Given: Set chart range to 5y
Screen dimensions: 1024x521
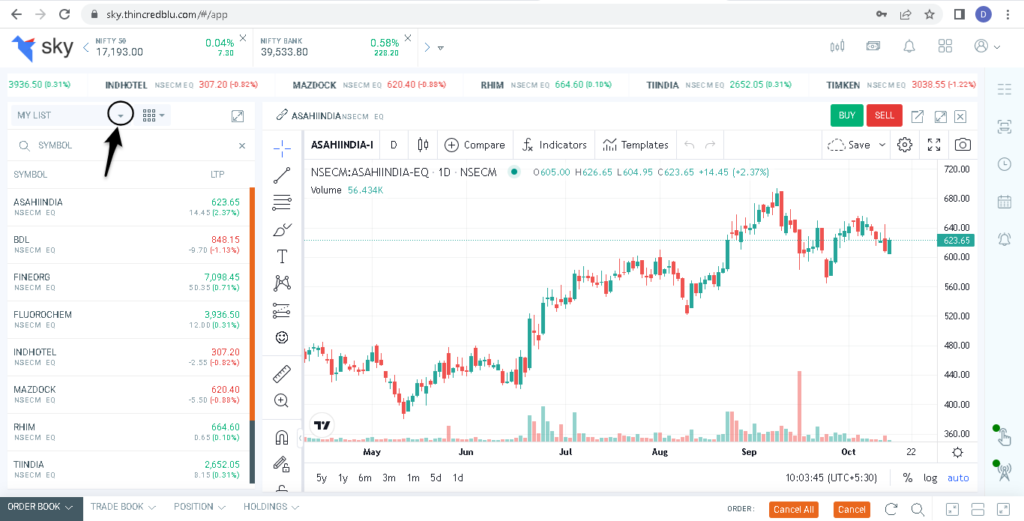Looking at the screenshot, I should (321, 478).
